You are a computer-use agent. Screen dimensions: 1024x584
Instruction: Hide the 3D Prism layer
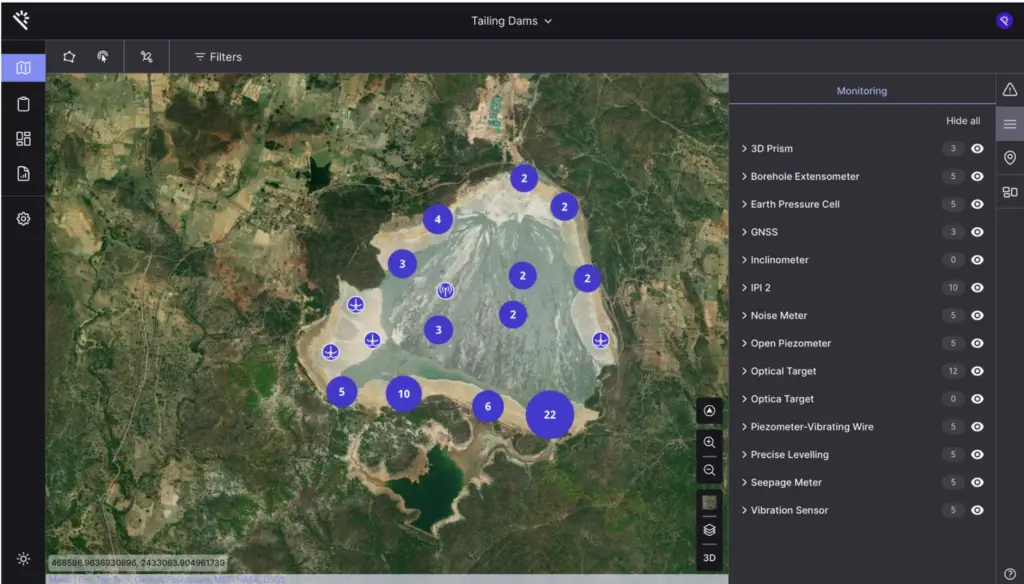click(x=977, y=149)
